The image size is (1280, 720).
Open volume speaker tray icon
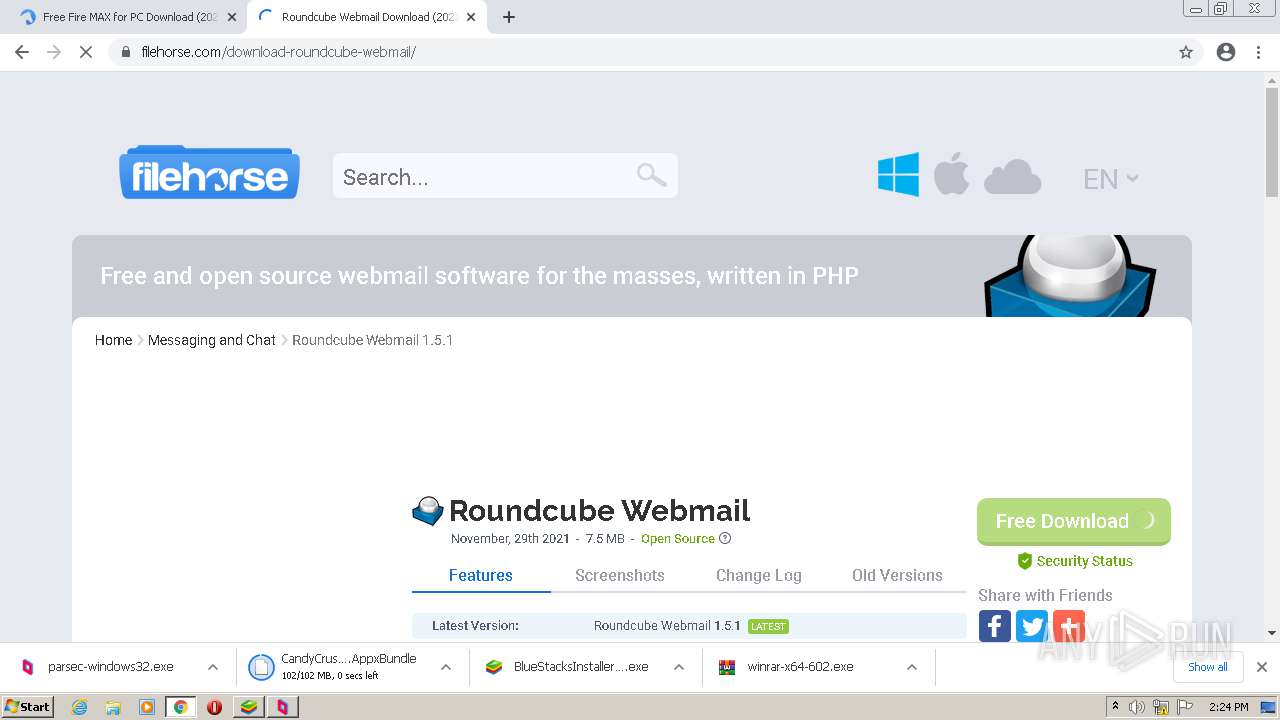tap(1137, 707)
